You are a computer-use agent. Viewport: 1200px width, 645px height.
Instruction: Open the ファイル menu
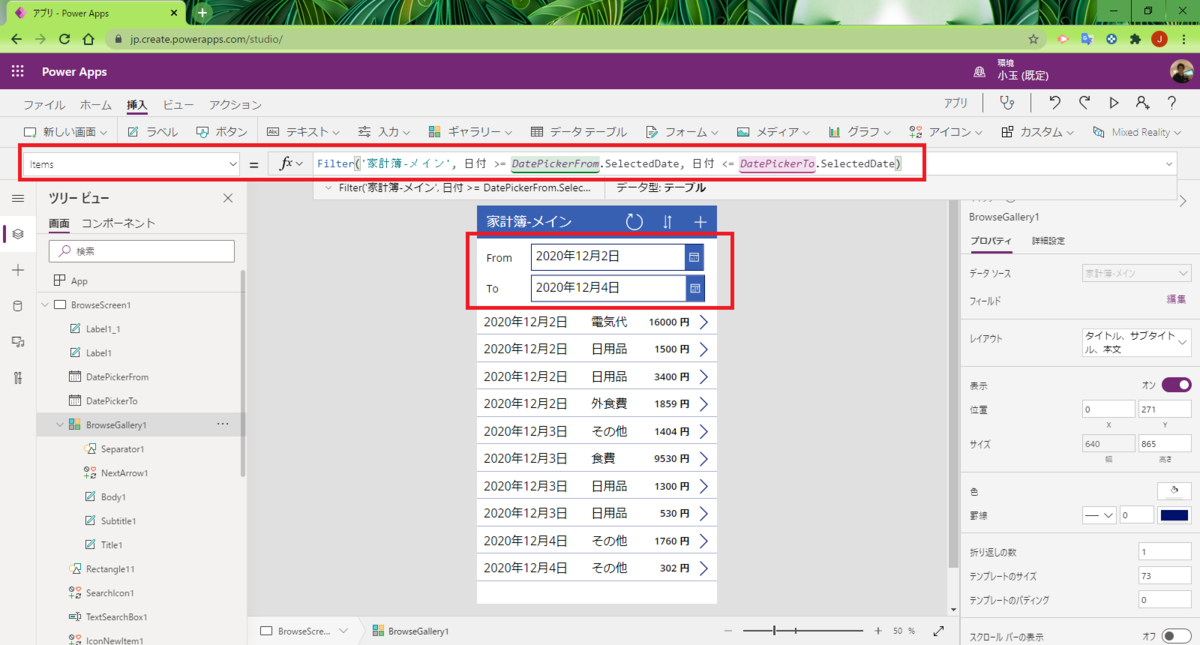coord(44,105)
